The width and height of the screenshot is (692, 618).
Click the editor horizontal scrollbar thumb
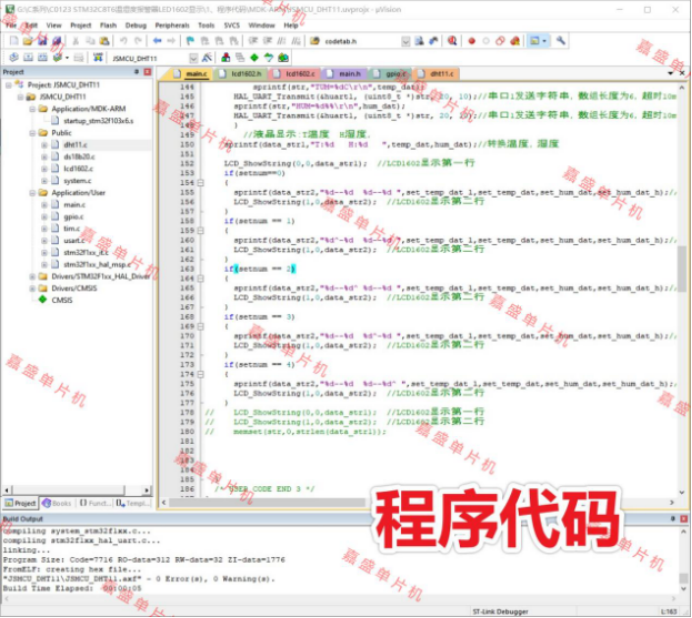tap(267, 502)
